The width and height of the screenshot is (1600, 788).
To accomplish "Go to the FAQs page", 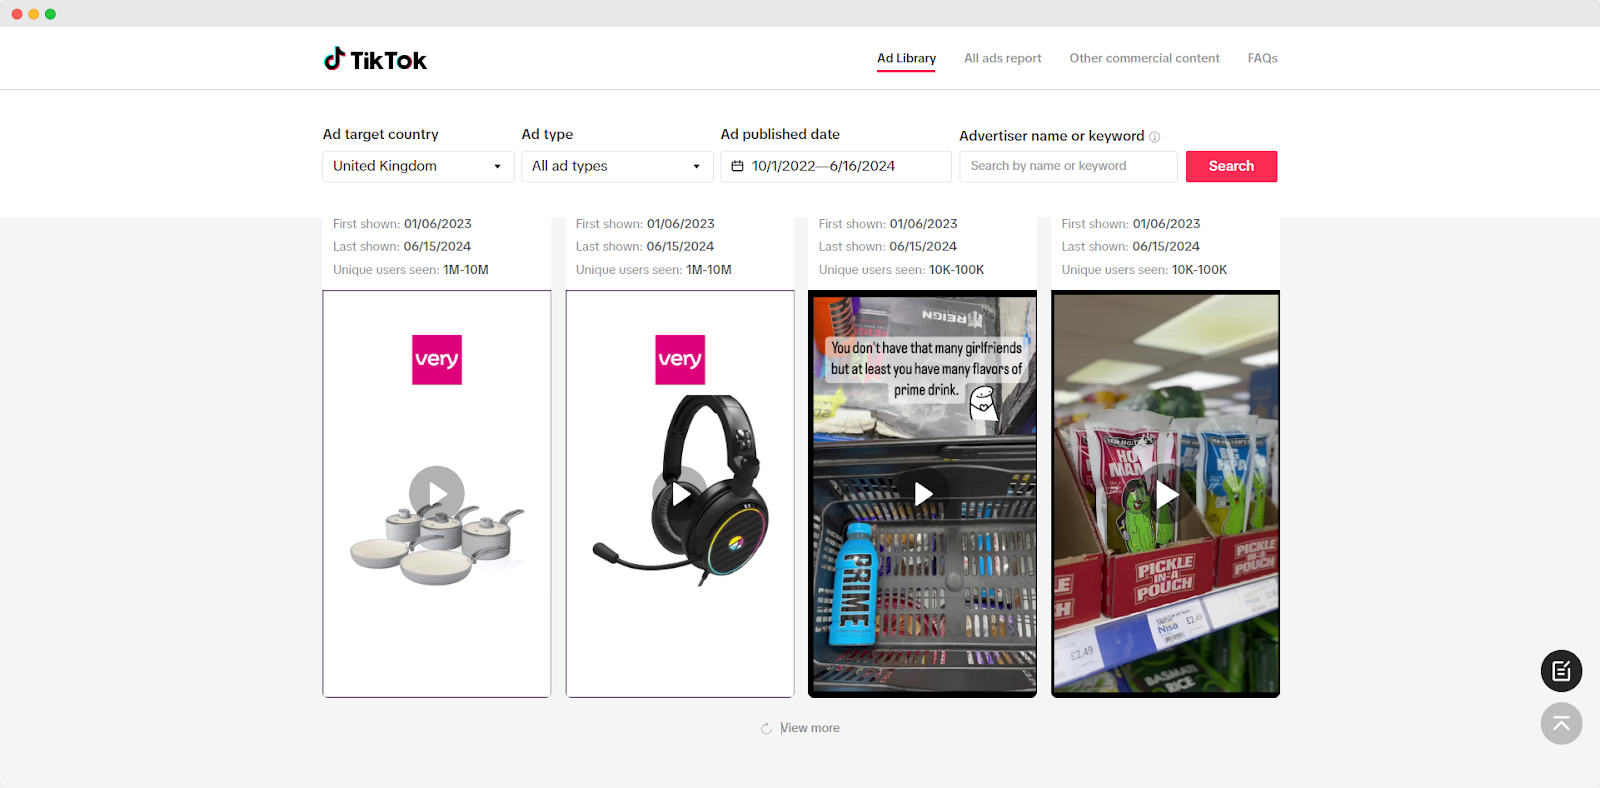I will 1263,58.
